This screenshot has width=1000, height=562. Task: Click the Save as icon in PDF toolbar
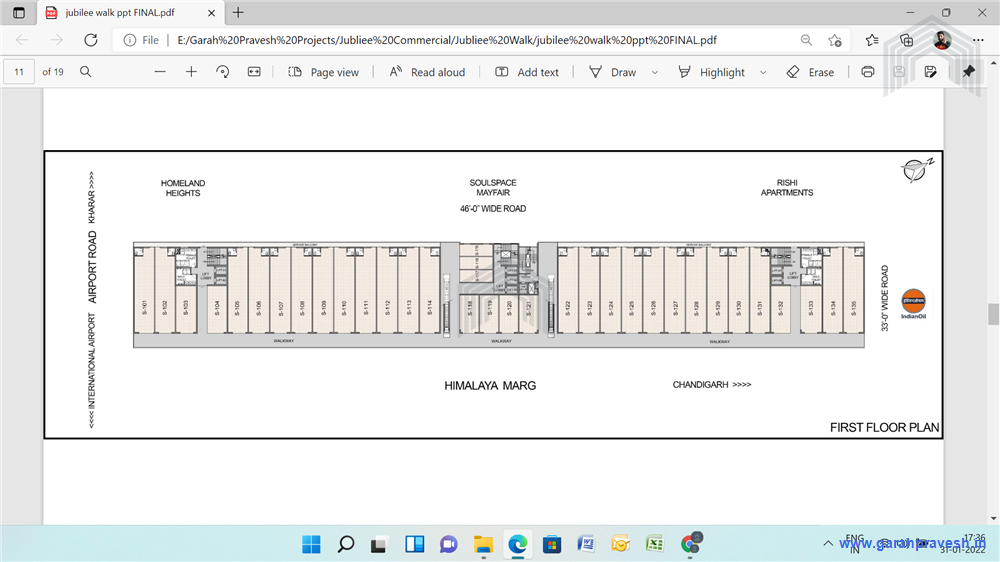click(x=930, y=72)
